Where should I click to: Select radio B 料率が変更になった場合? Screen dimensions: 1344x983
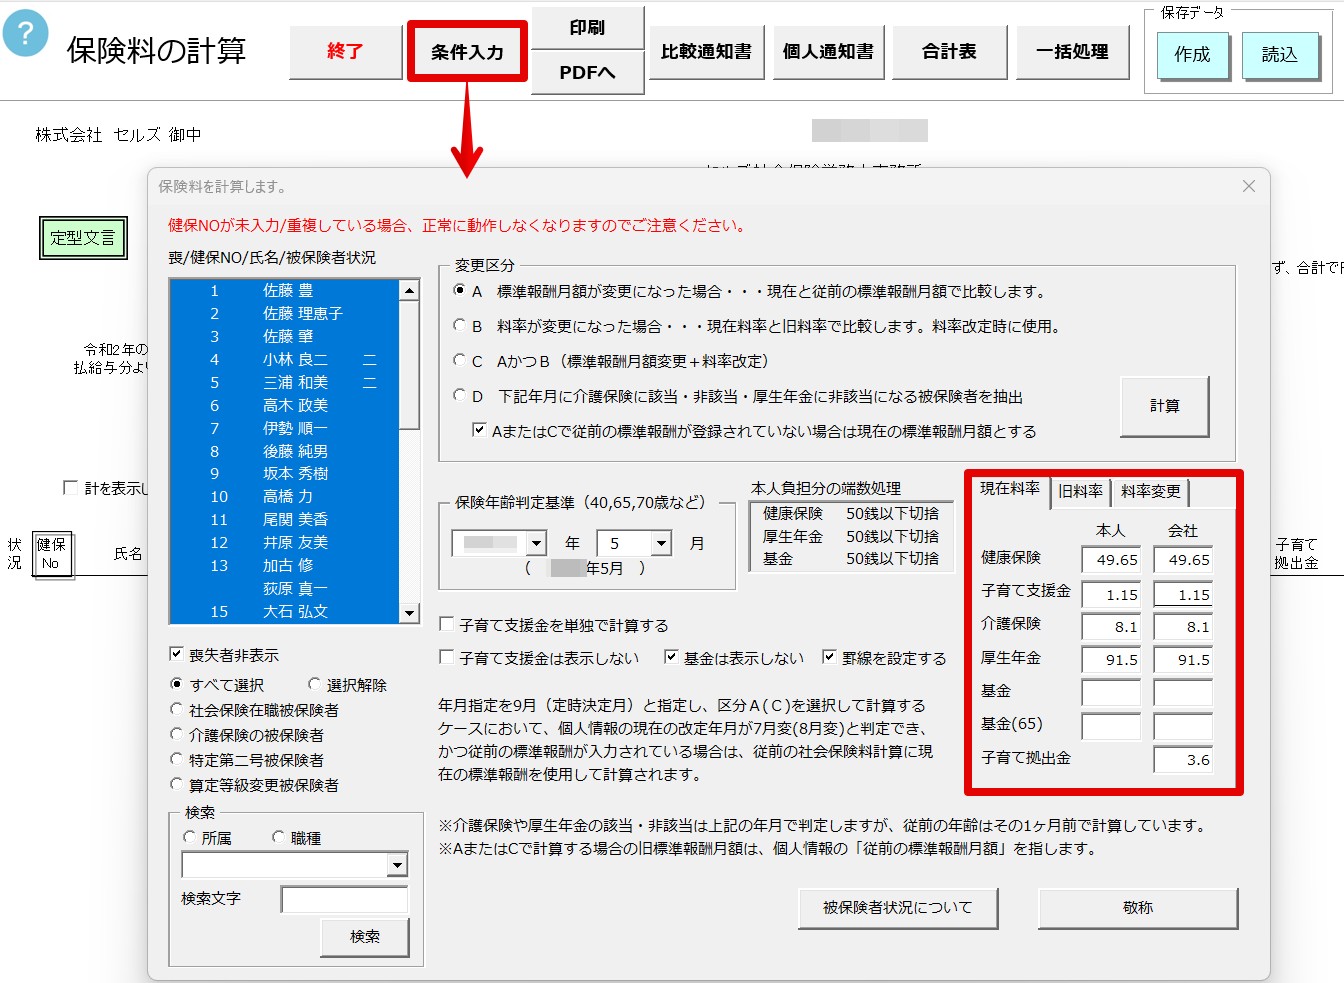(x=459, y=326)
